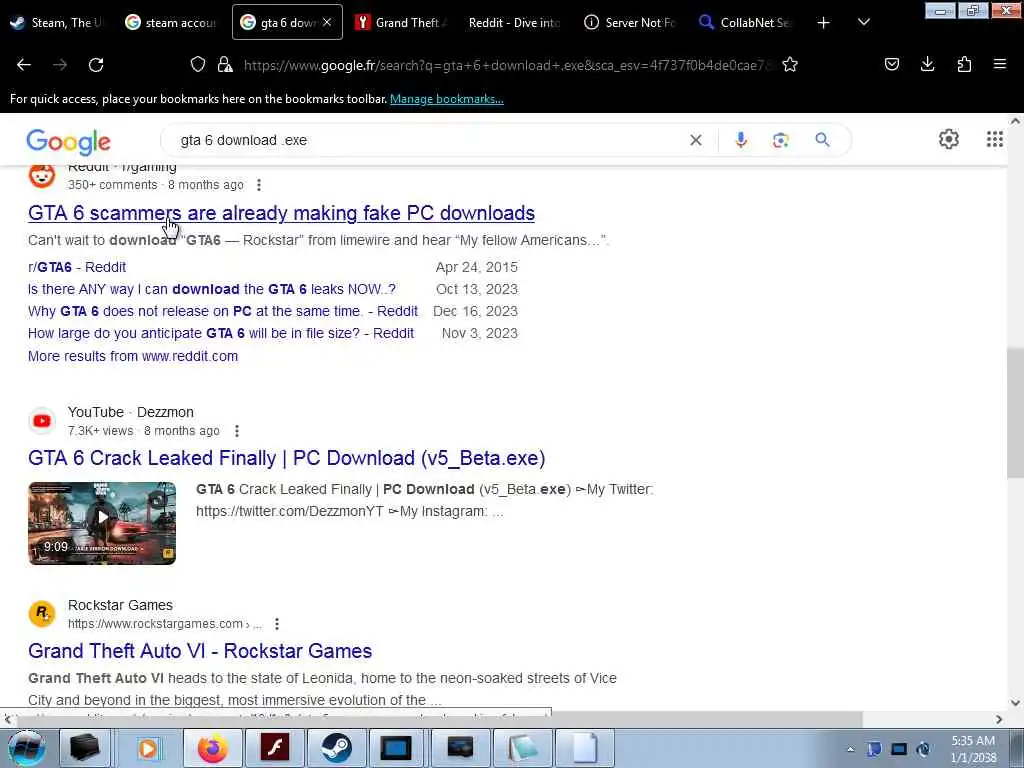Click the Google logo

point(69,142)
